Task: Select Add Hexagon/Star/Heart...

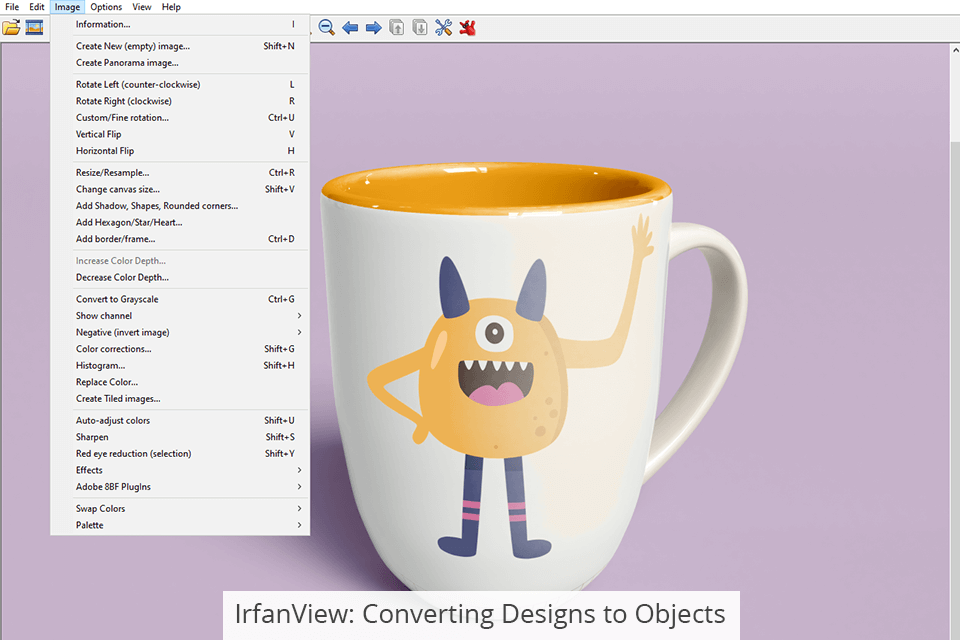Action: coord(180,222)
